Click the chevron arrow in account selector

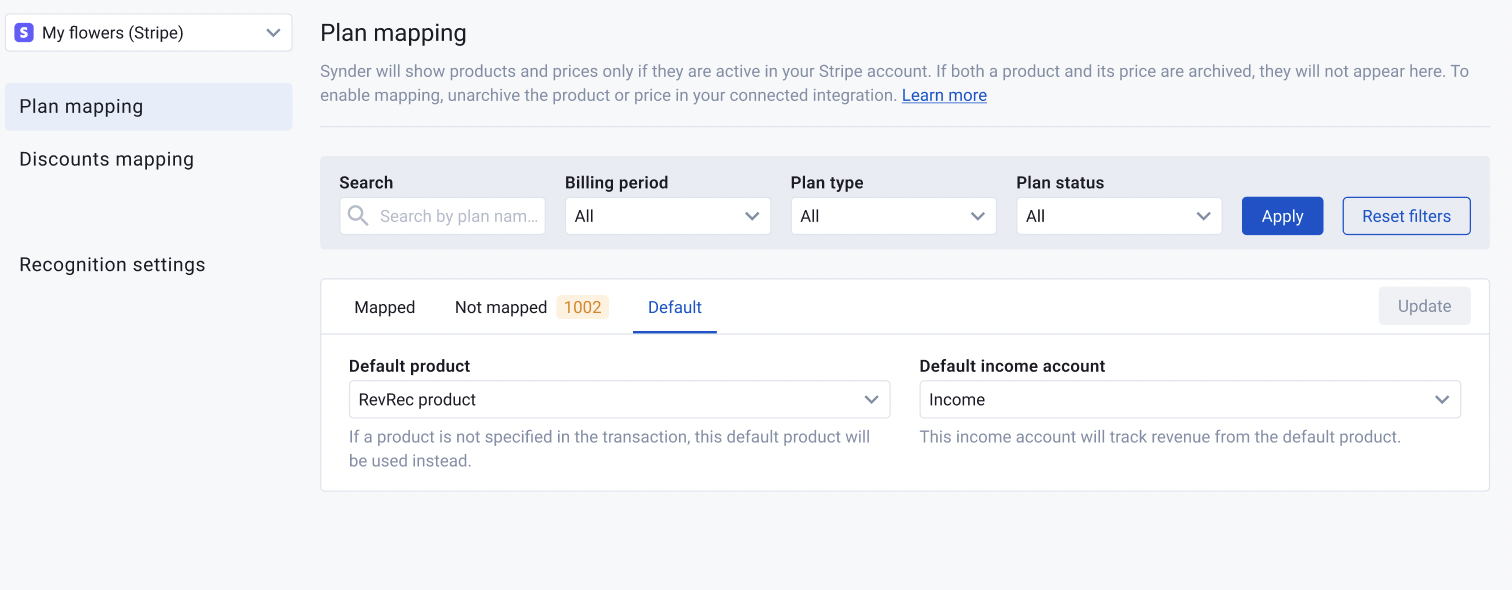point(273,33)
